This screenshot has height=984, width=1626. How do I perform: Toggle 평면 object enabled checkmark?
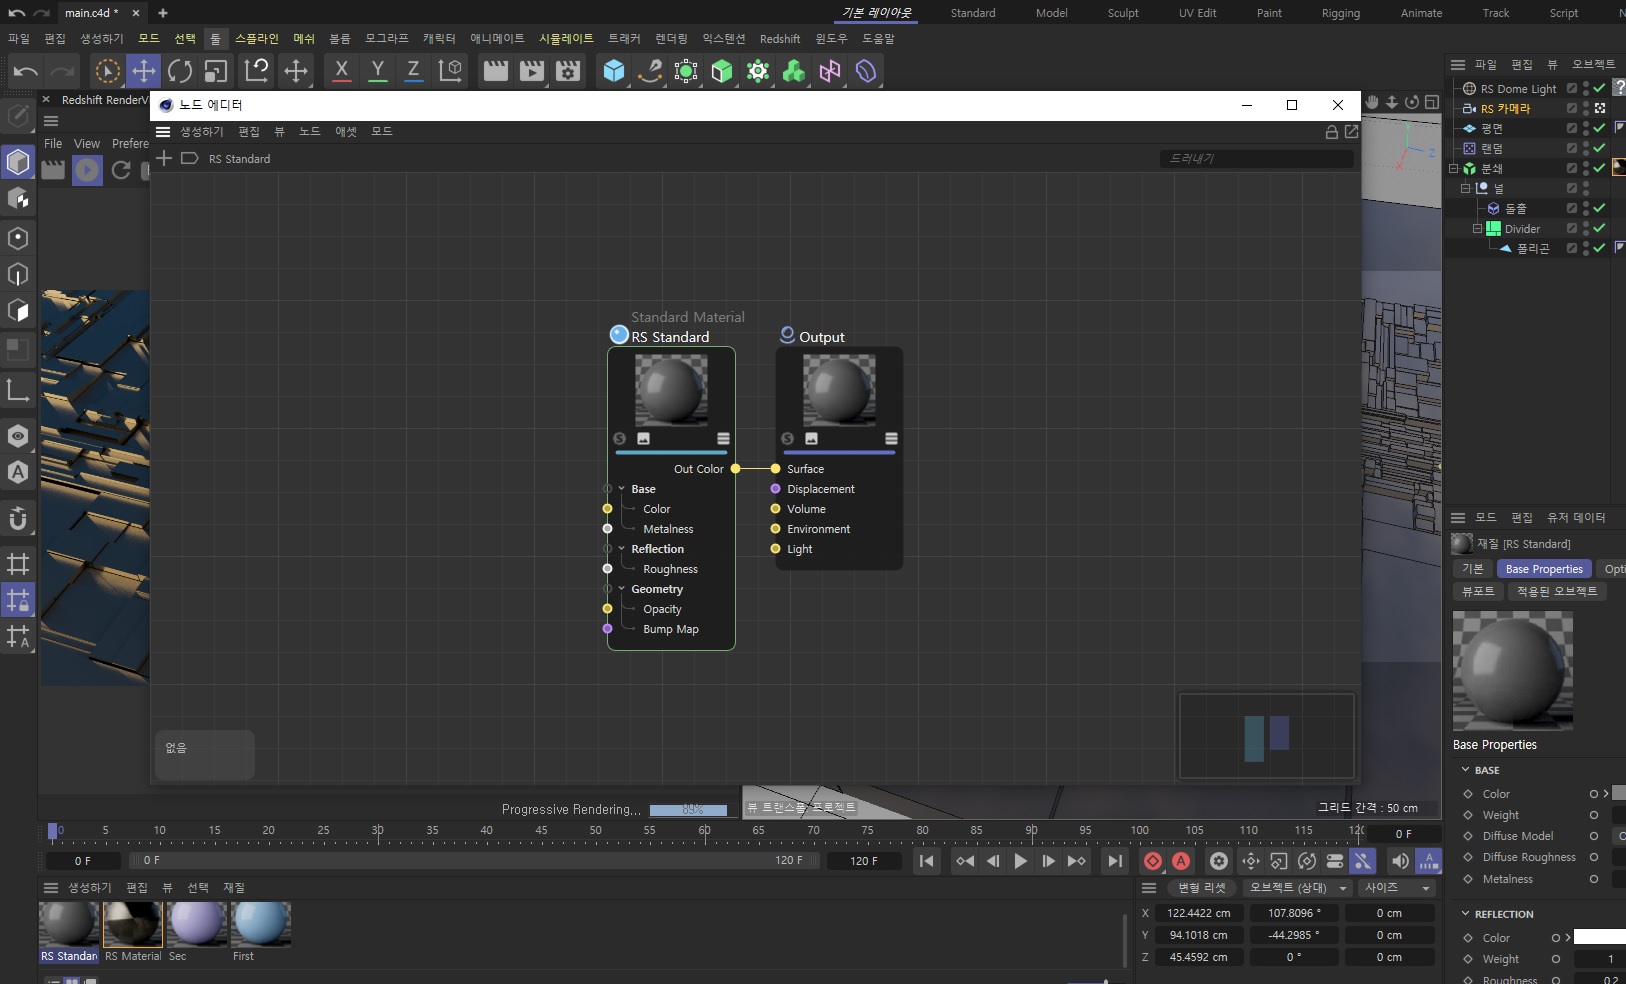pyautogui.click(x=1599, y=129)
